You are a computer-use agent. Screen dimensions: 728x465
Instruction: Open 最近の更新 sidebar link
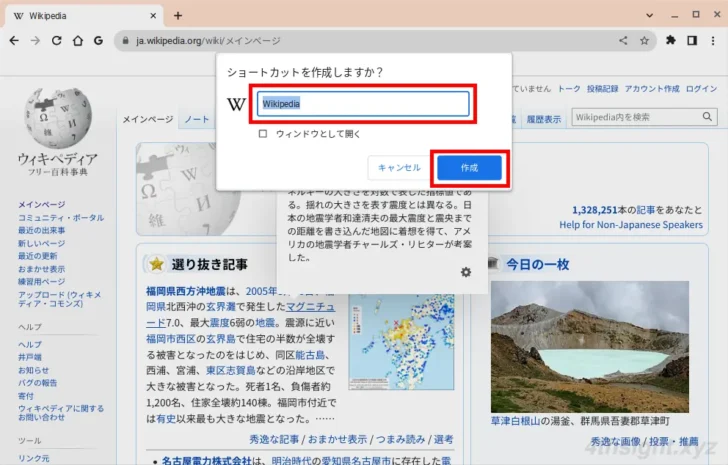(38, 256)
